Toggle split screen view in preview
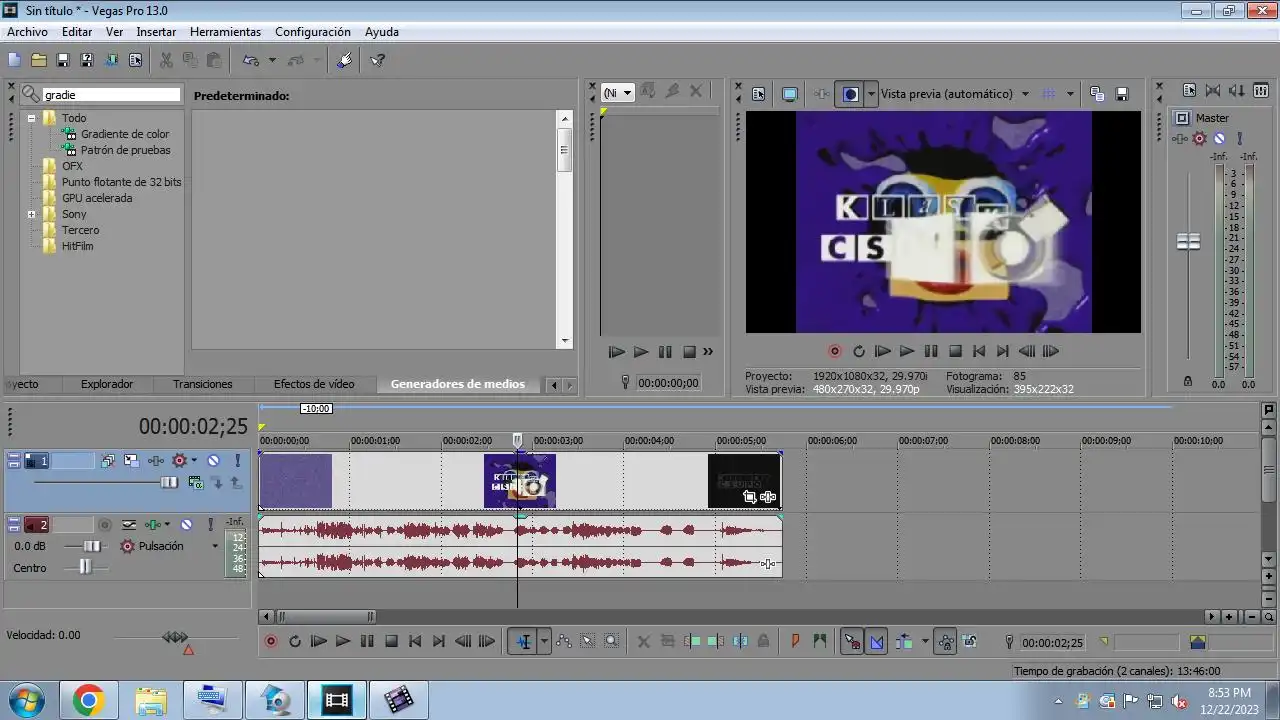The width and height of the screenshot is (1280, 720). (851, 94)
